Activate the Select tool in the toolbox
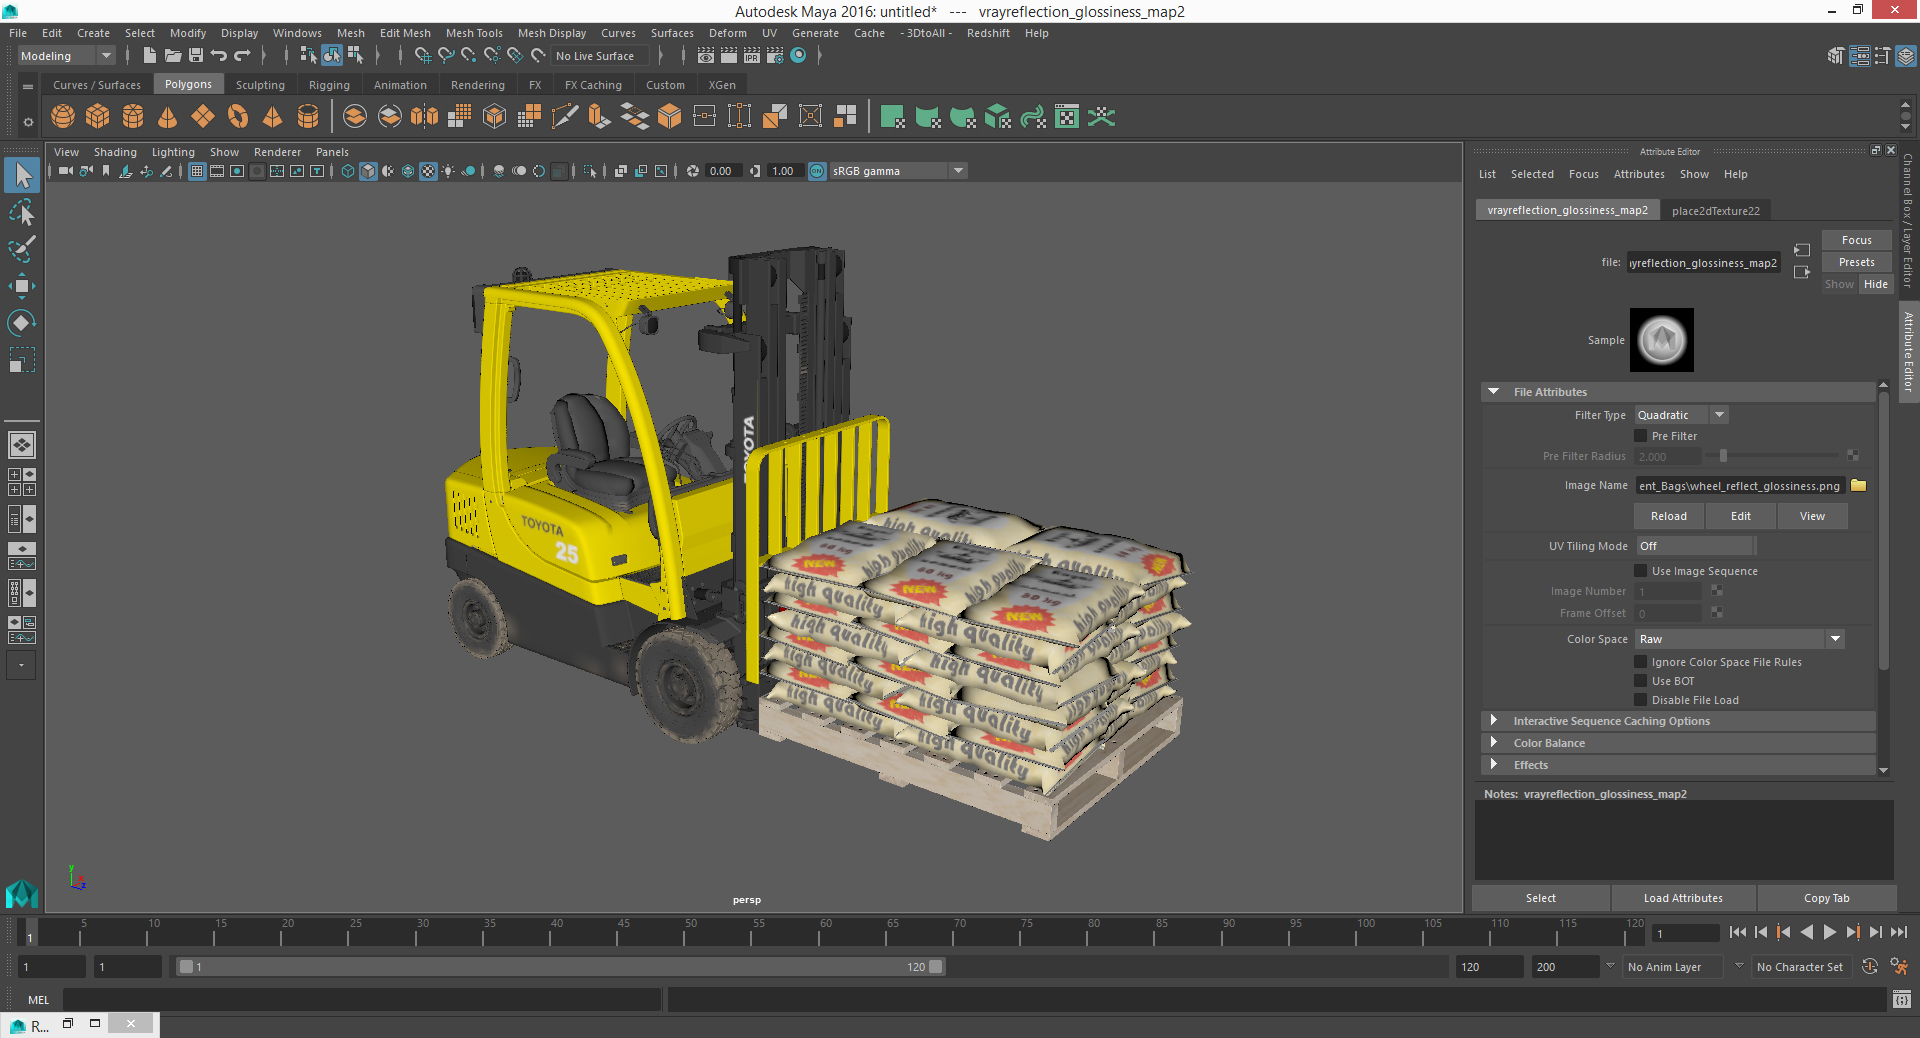This screenshot has width=1920, height=1038. pyautogui.click(x=22, y=176)
